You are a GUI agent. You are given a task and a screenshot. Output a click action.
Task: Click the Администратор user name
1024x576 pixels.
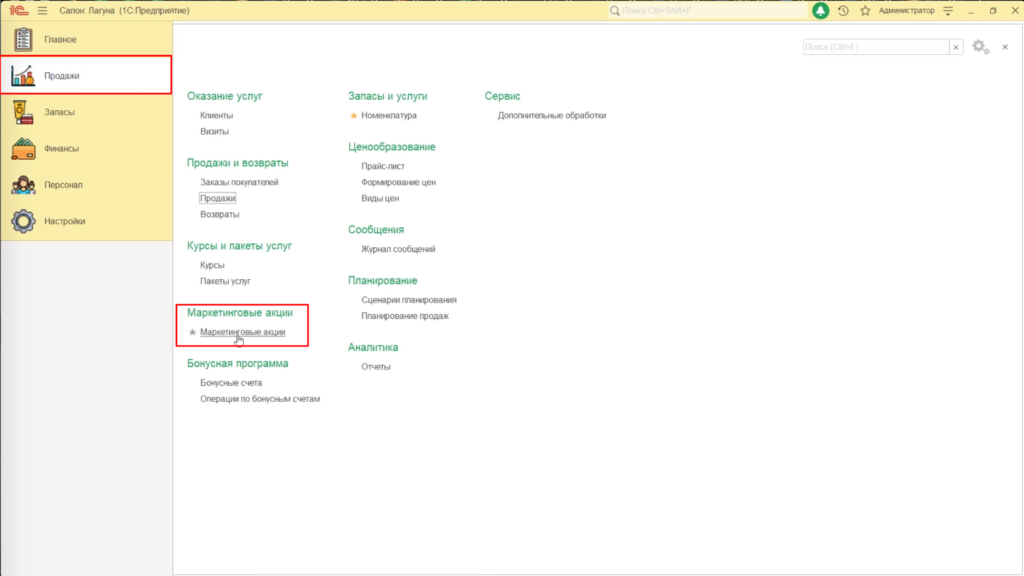point(906,10)
